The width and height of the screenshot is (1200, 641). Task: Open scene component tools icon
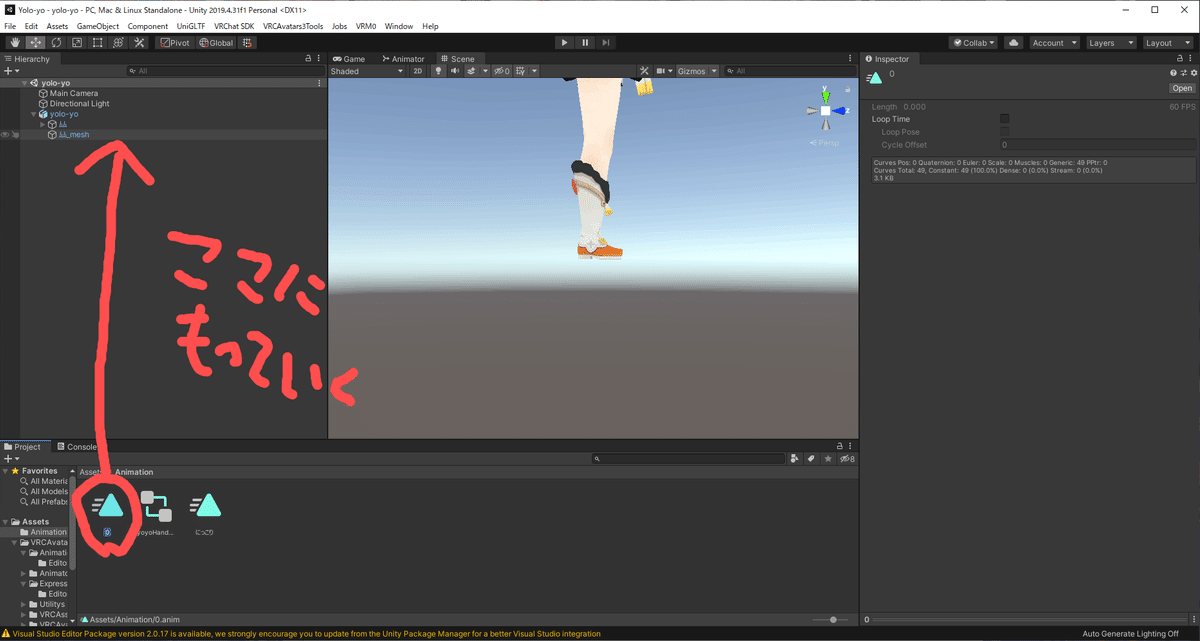pyautogui.click(x=644, y=71)
